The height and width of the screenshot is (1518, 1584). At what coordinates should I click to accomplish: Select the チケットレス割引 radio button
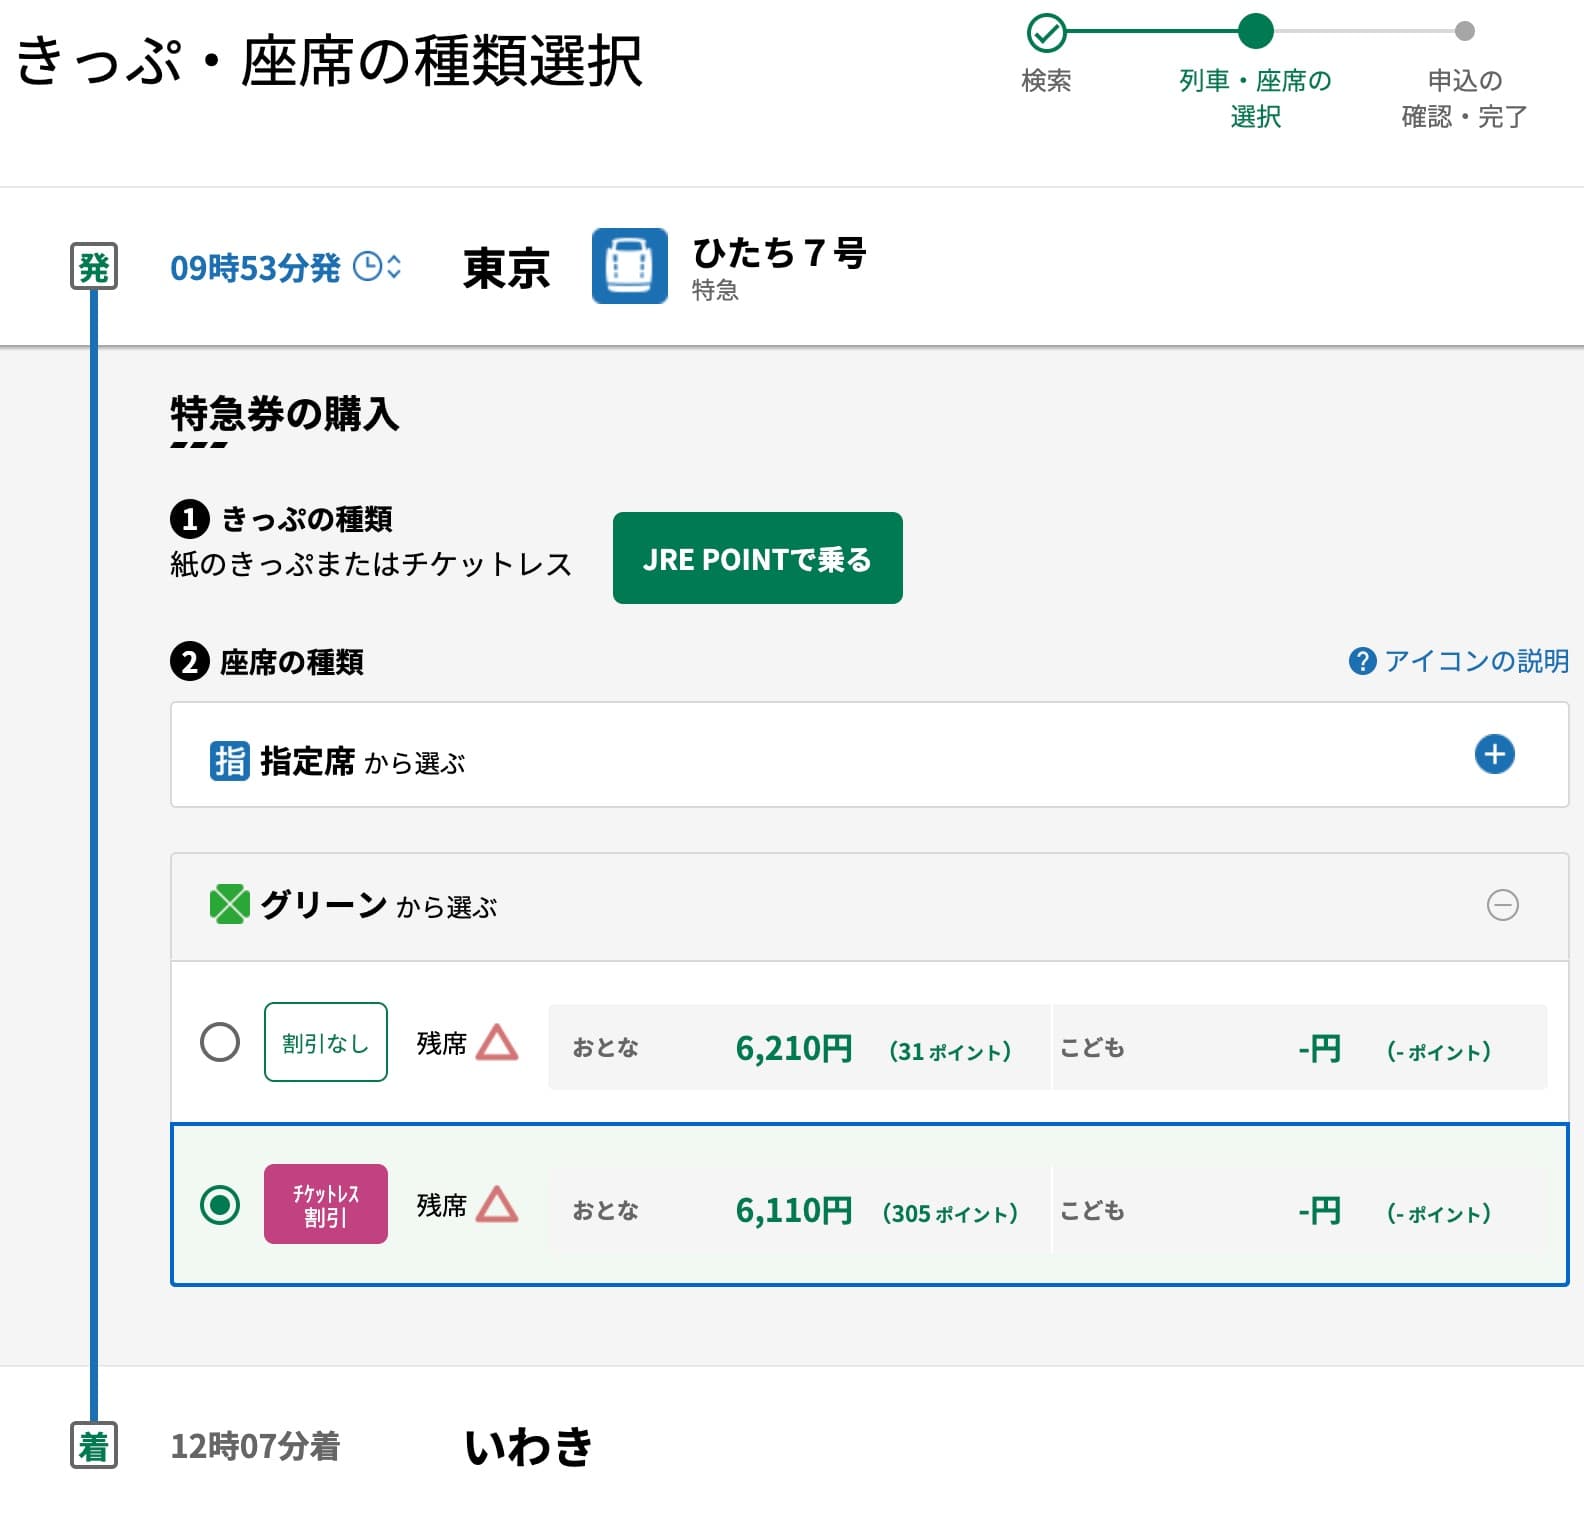[220, 1204]
